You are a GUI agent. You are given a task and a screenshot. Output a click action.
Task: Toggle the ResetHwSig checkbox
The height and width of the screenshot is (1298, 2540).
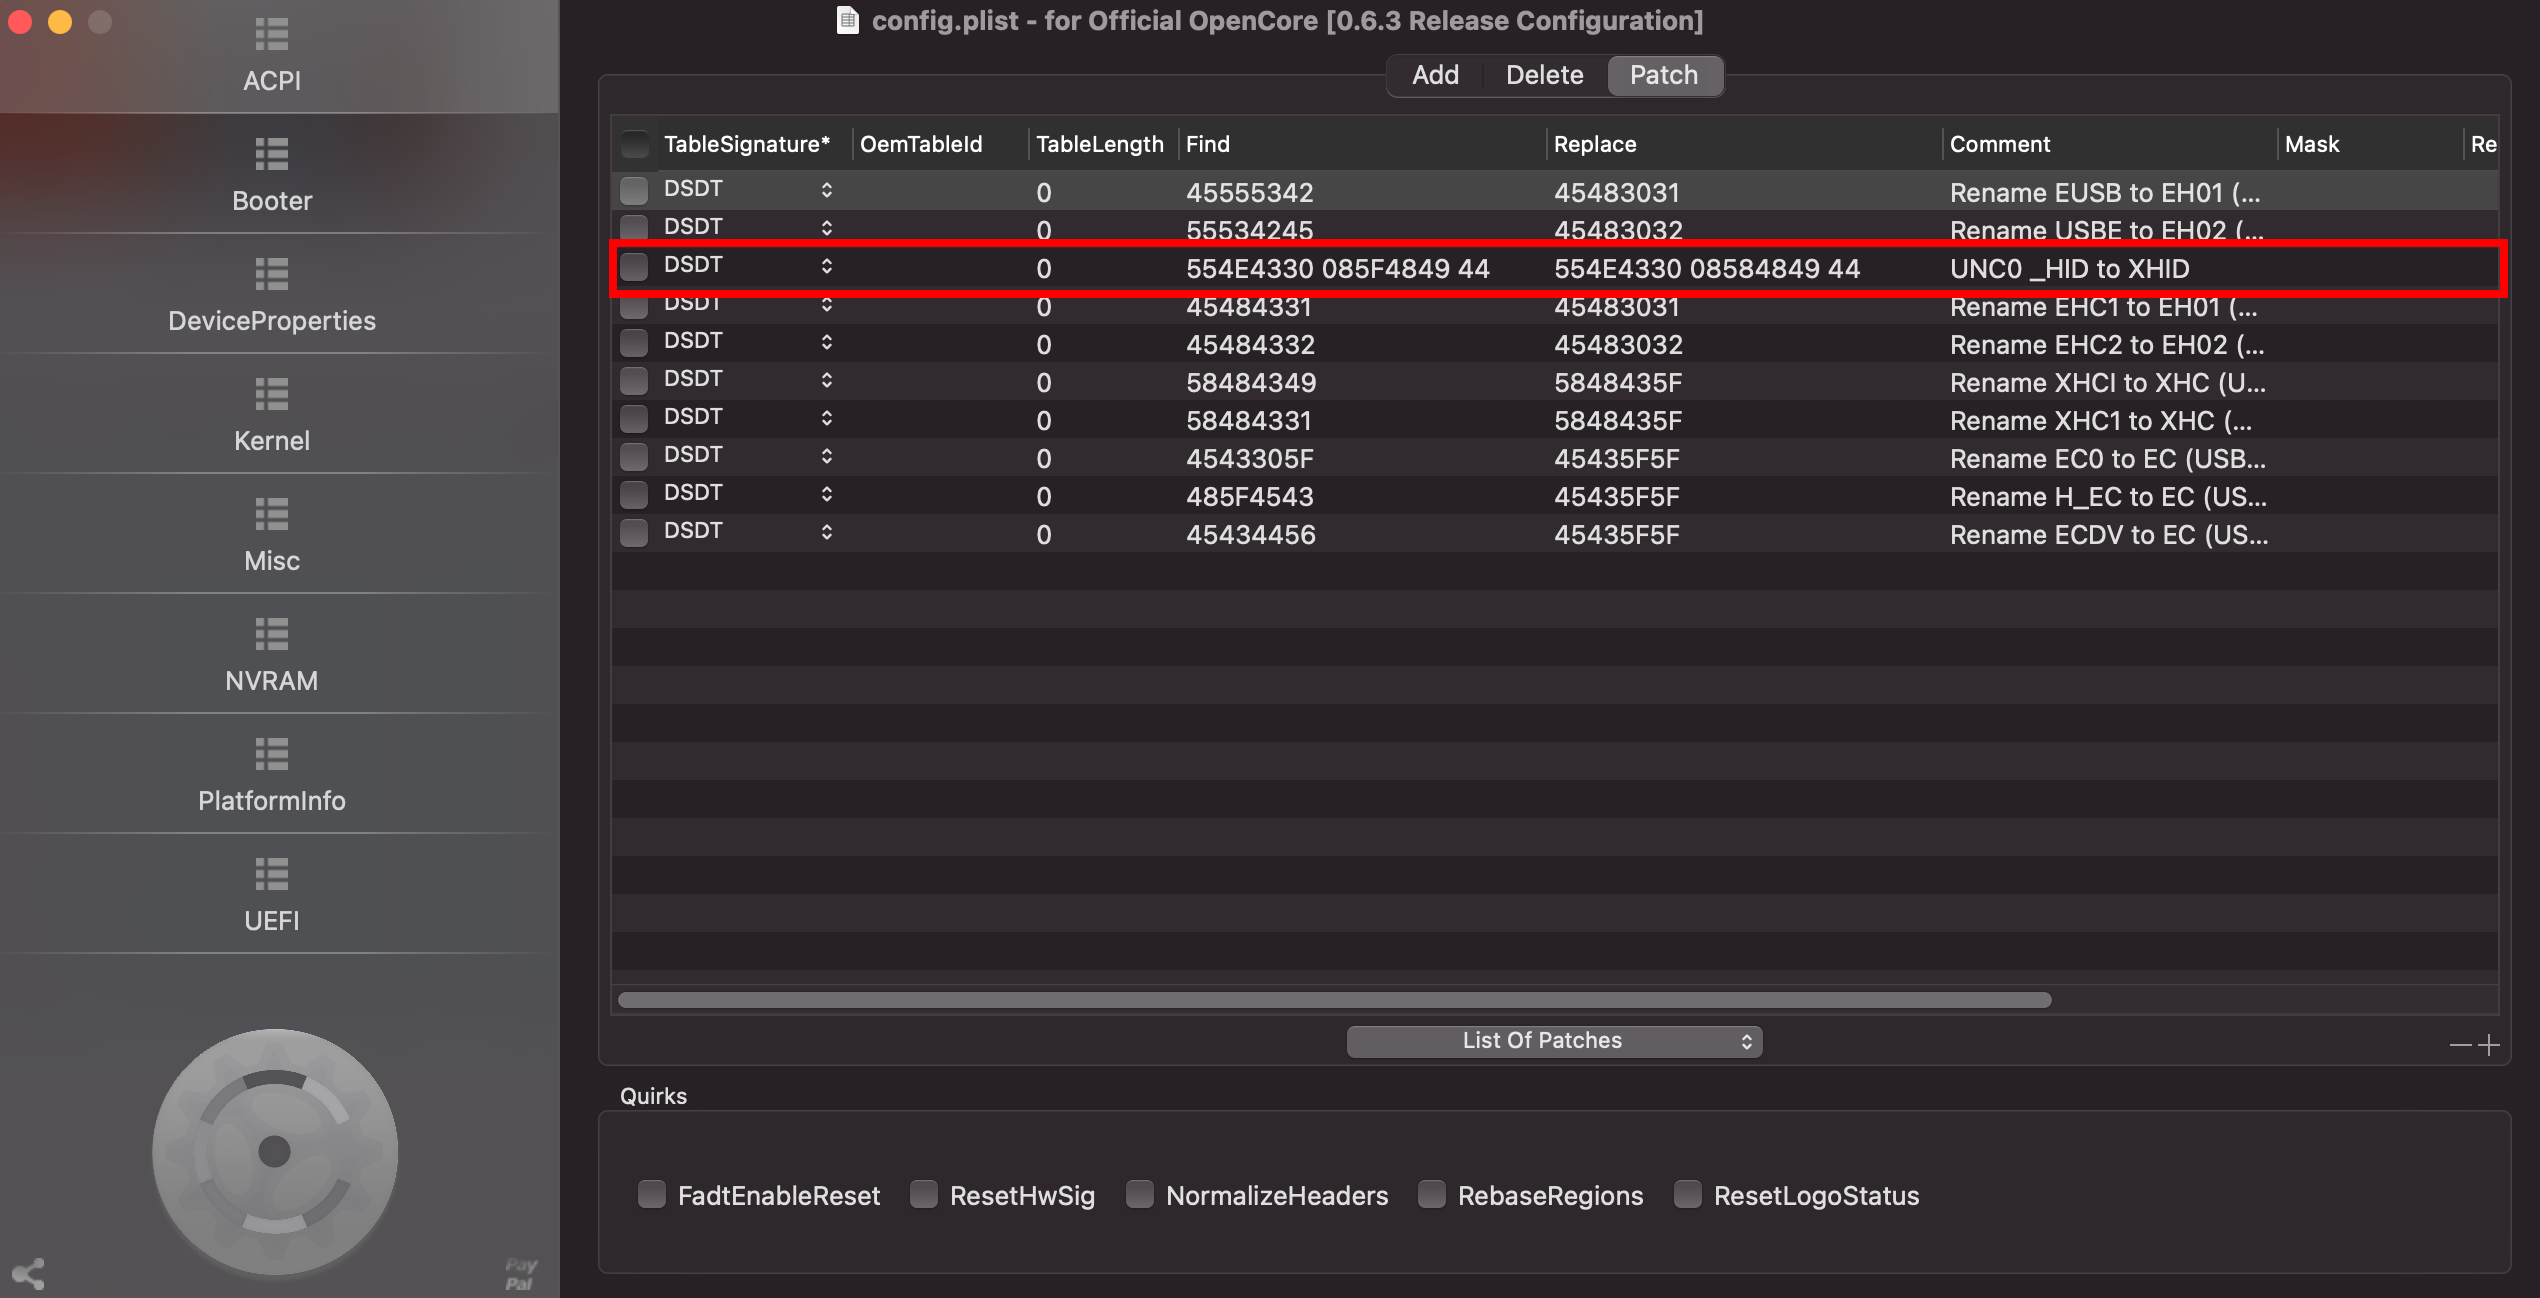tap(924, 1194)
